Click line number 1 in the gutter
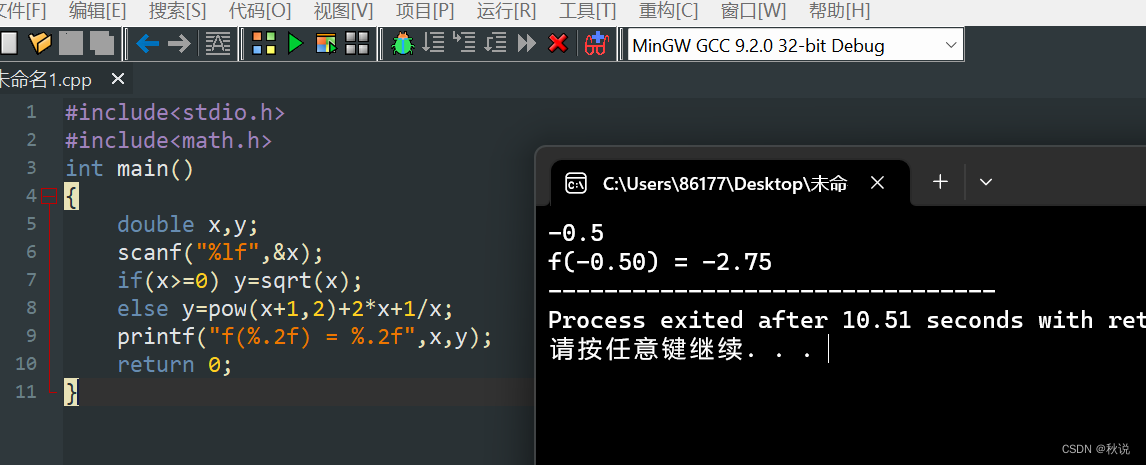The width and height of the screenshot is (1146, 465). 31,113
